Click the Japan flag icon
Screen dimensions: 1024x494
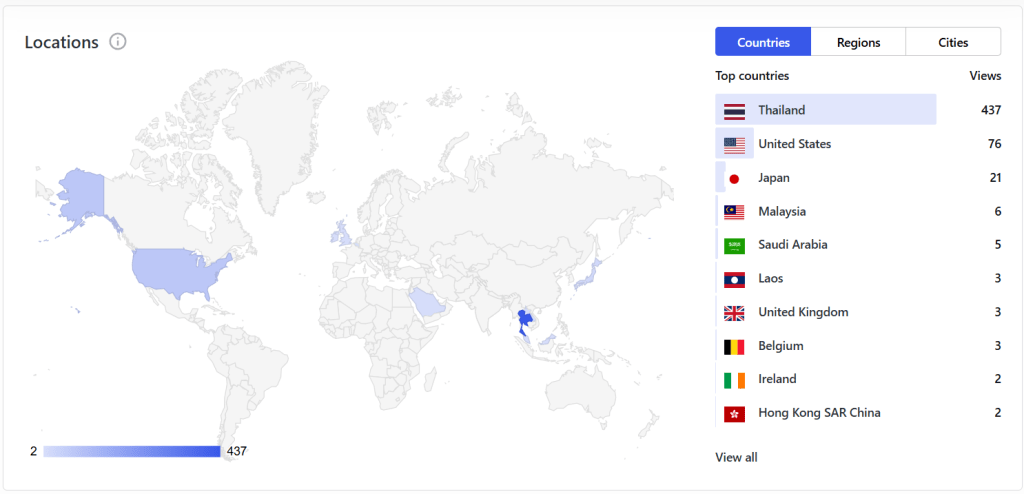pyautogui.click(x=734, y=178)
